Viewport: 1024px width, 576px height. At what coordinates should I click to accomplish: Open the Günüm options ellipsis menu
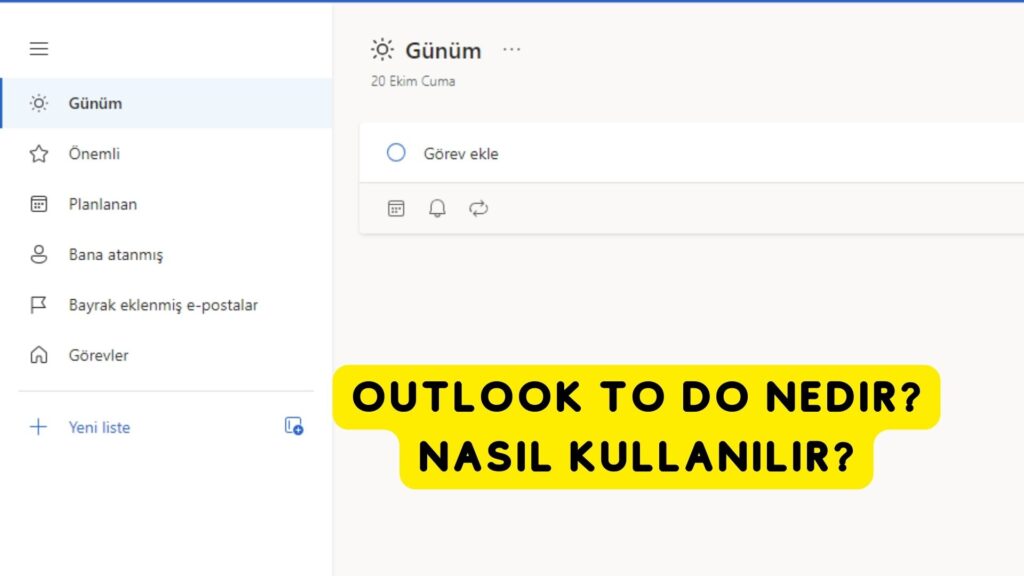(512, 49)
